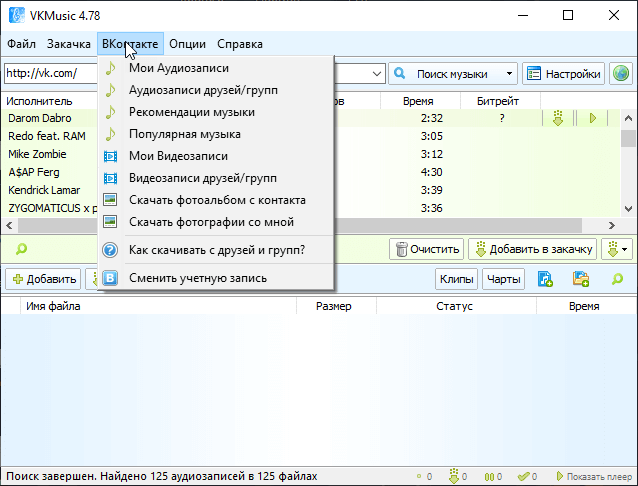Open the Опции menu

pos(187,44)
